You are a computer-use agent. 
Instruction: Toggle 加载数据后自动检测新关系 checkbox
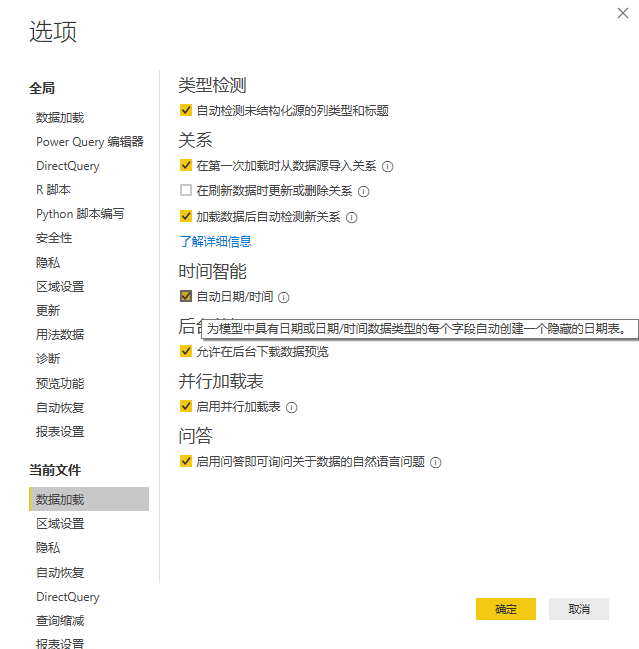(x=186, y=216)
